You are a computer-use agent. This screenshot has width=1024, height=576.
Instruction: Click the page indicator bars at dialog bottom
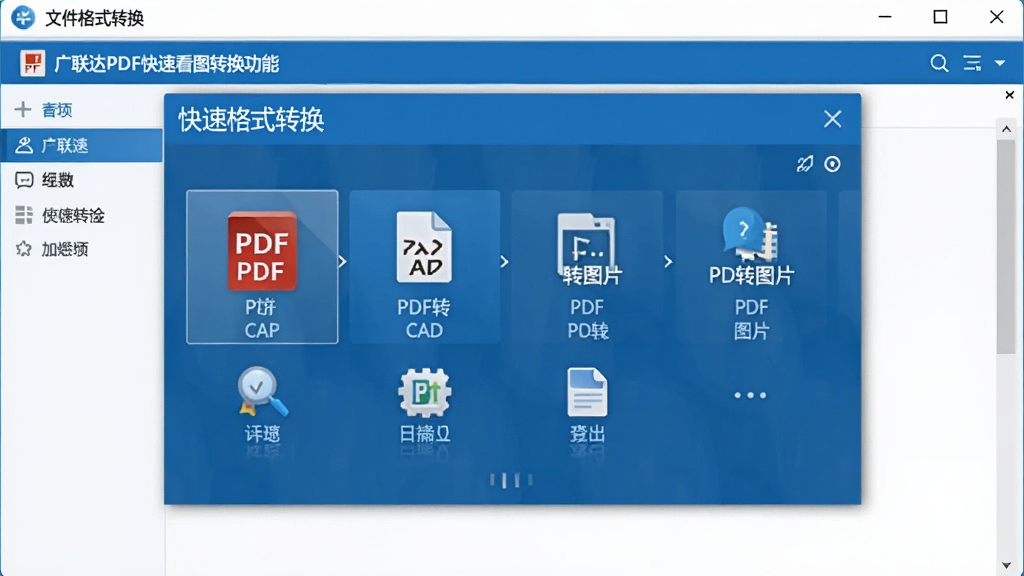(x=511, y=481)
